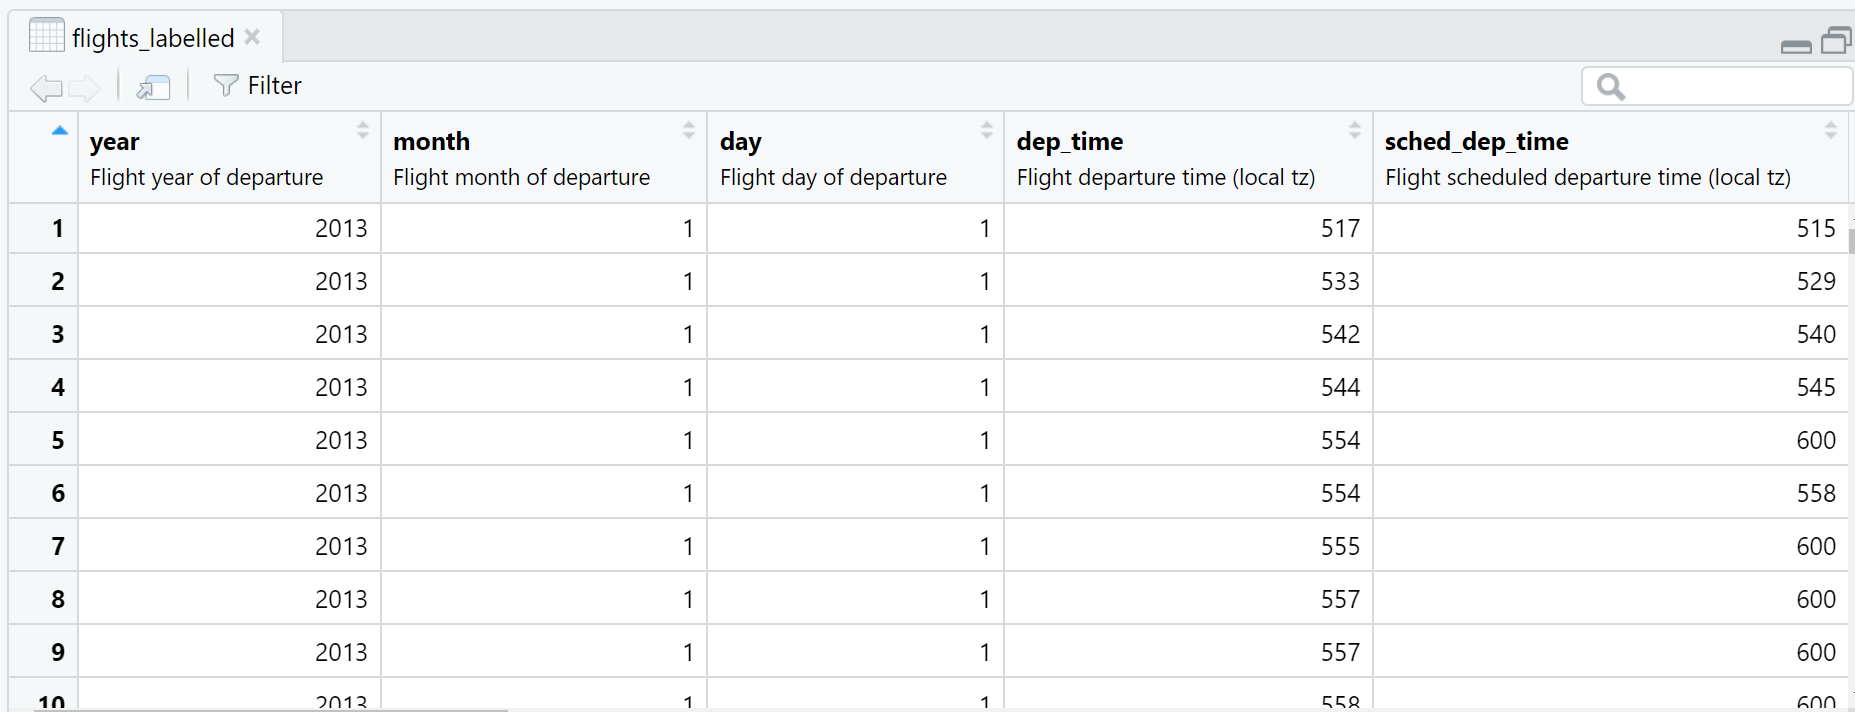This screenshot has height=712, width=1855.
Task: Click the magnifying glass search icon
Action: pyautogui.click(x=1610, y=87)
